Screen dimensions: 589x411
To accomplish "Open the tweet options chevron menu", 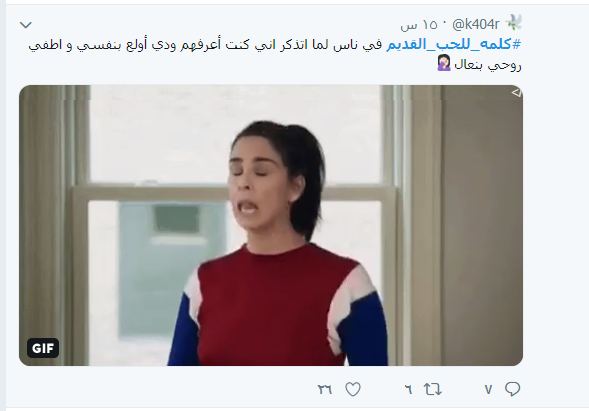I will coord(26,25).
